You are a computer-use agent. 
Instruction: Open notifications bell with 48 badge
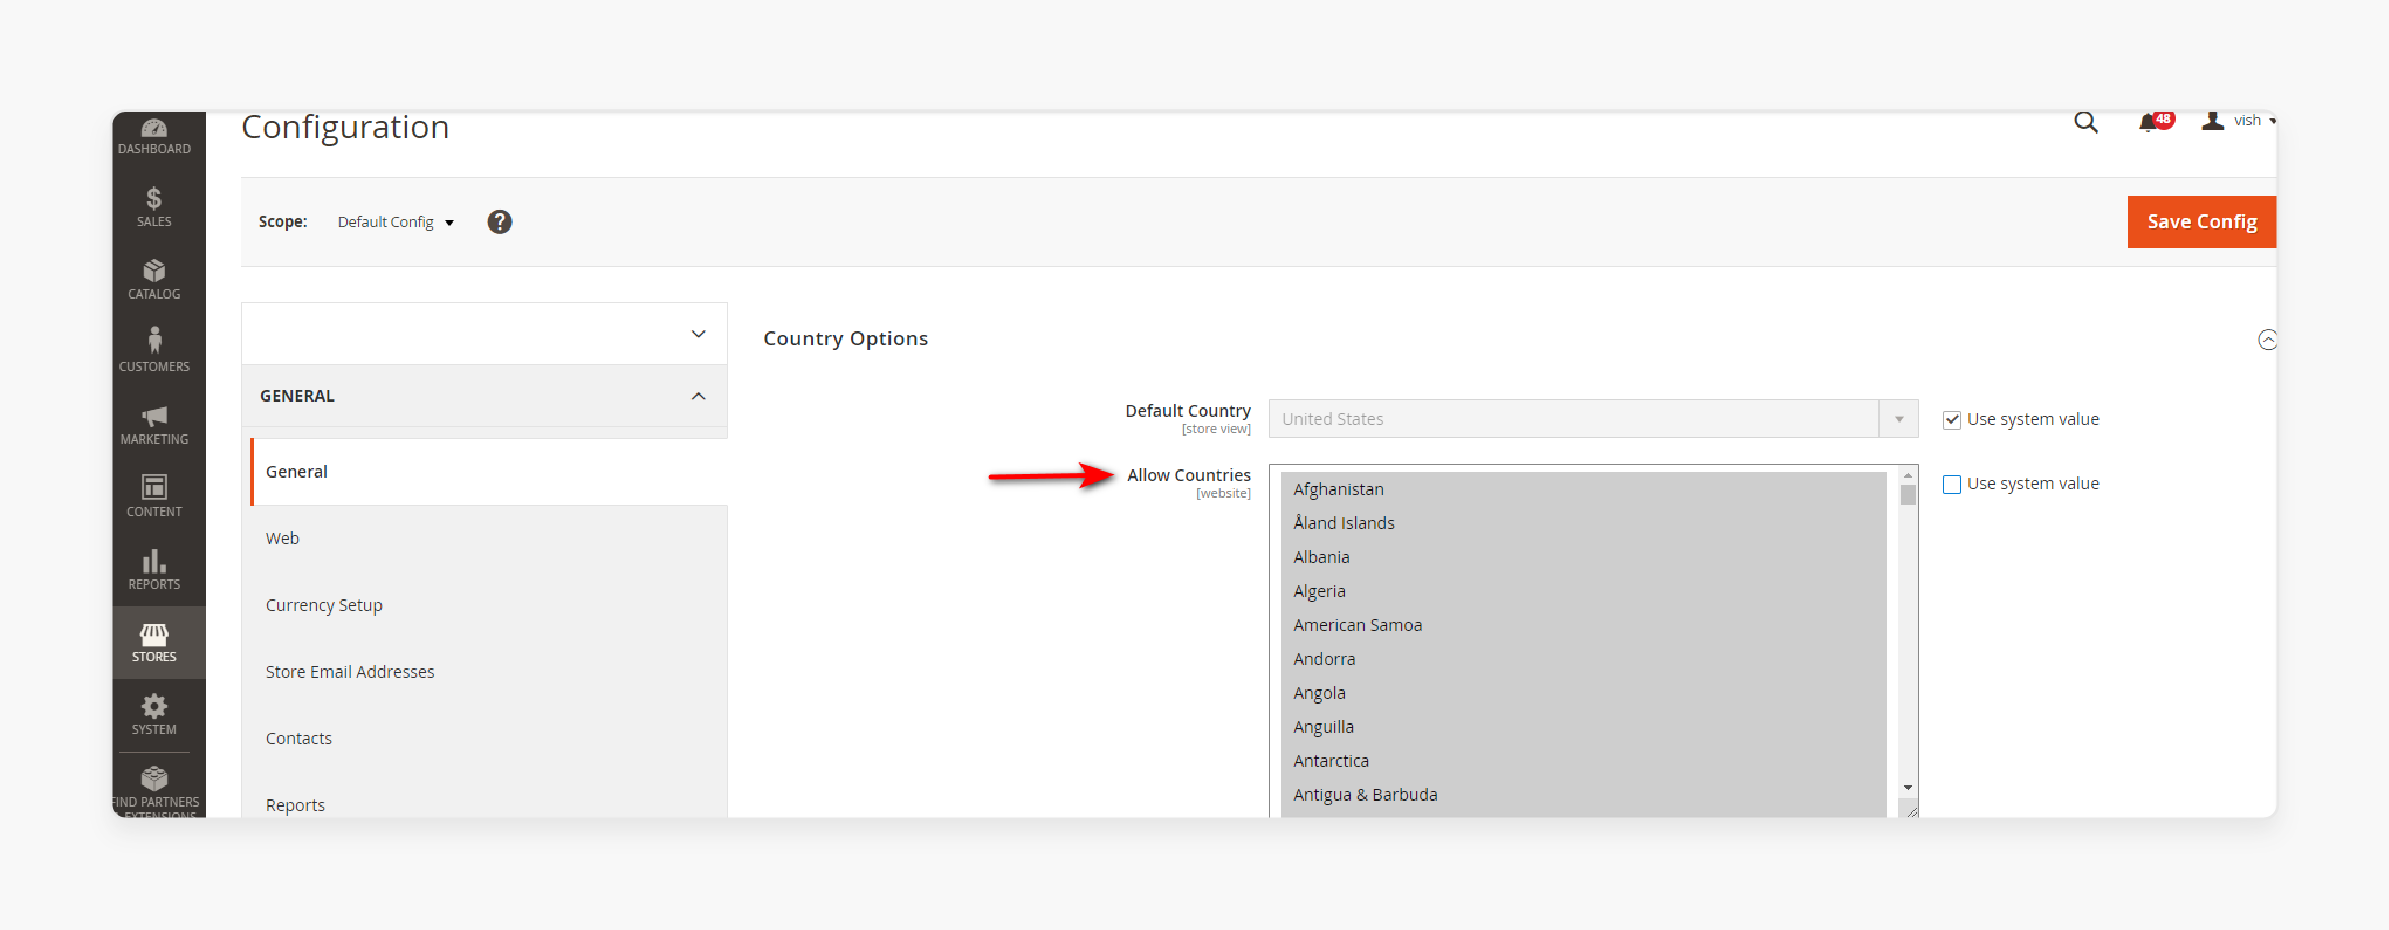pyautogui.click(x=2154, y=122)
